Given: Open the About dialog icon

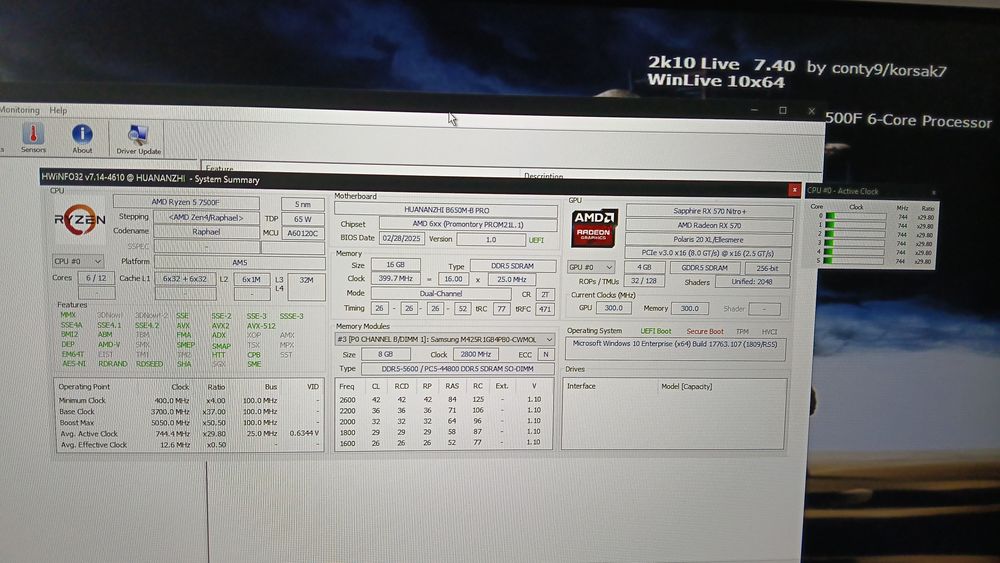Looking at the screenshot, I should (82, 138).
